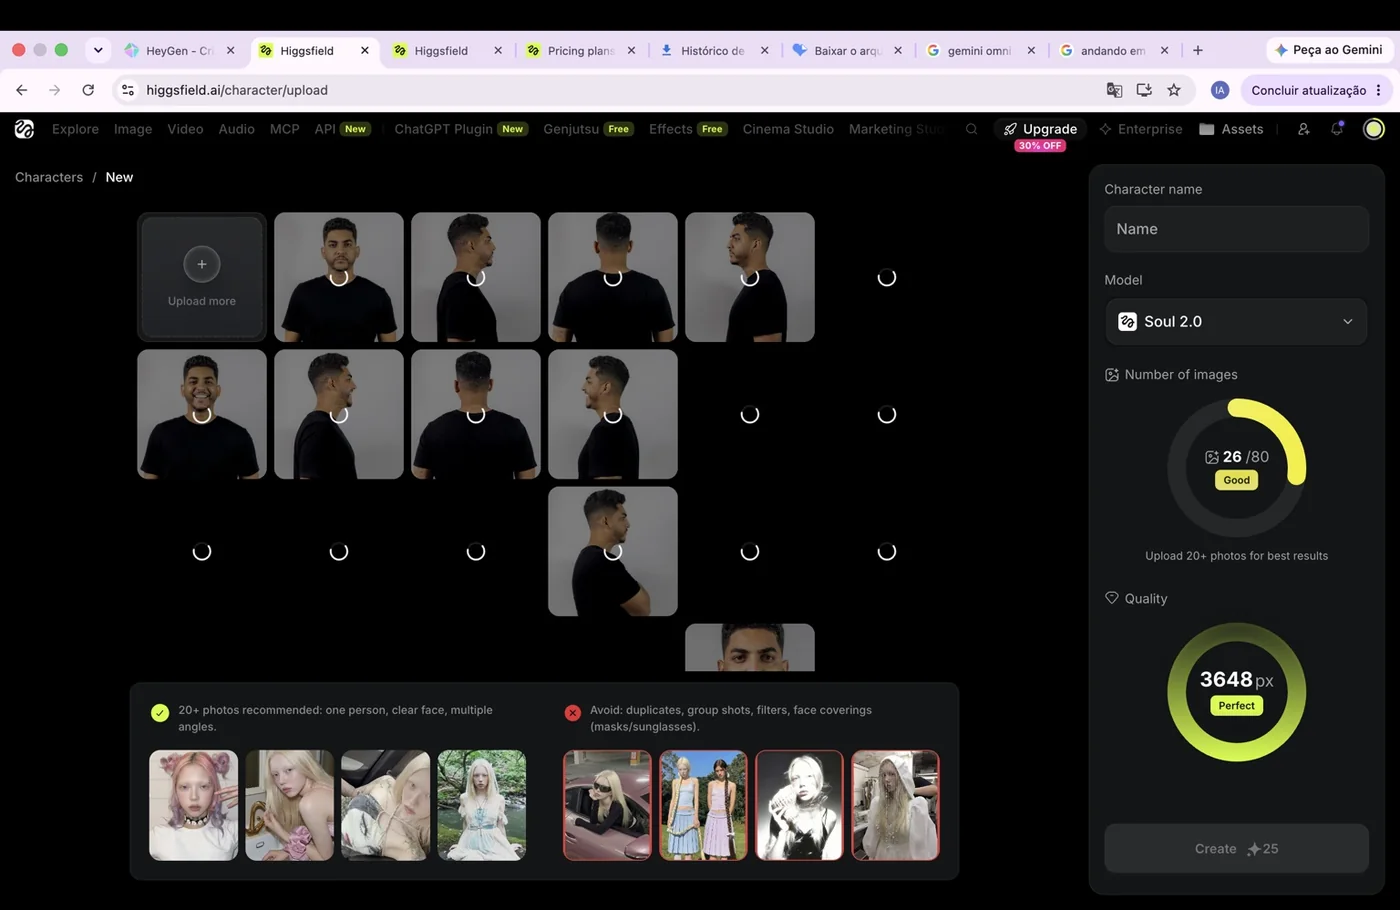Image resolution: width=1400 pixels, height=910 pixels.
Task: Click the pink-haired example photo
Action: click(194, 805)
